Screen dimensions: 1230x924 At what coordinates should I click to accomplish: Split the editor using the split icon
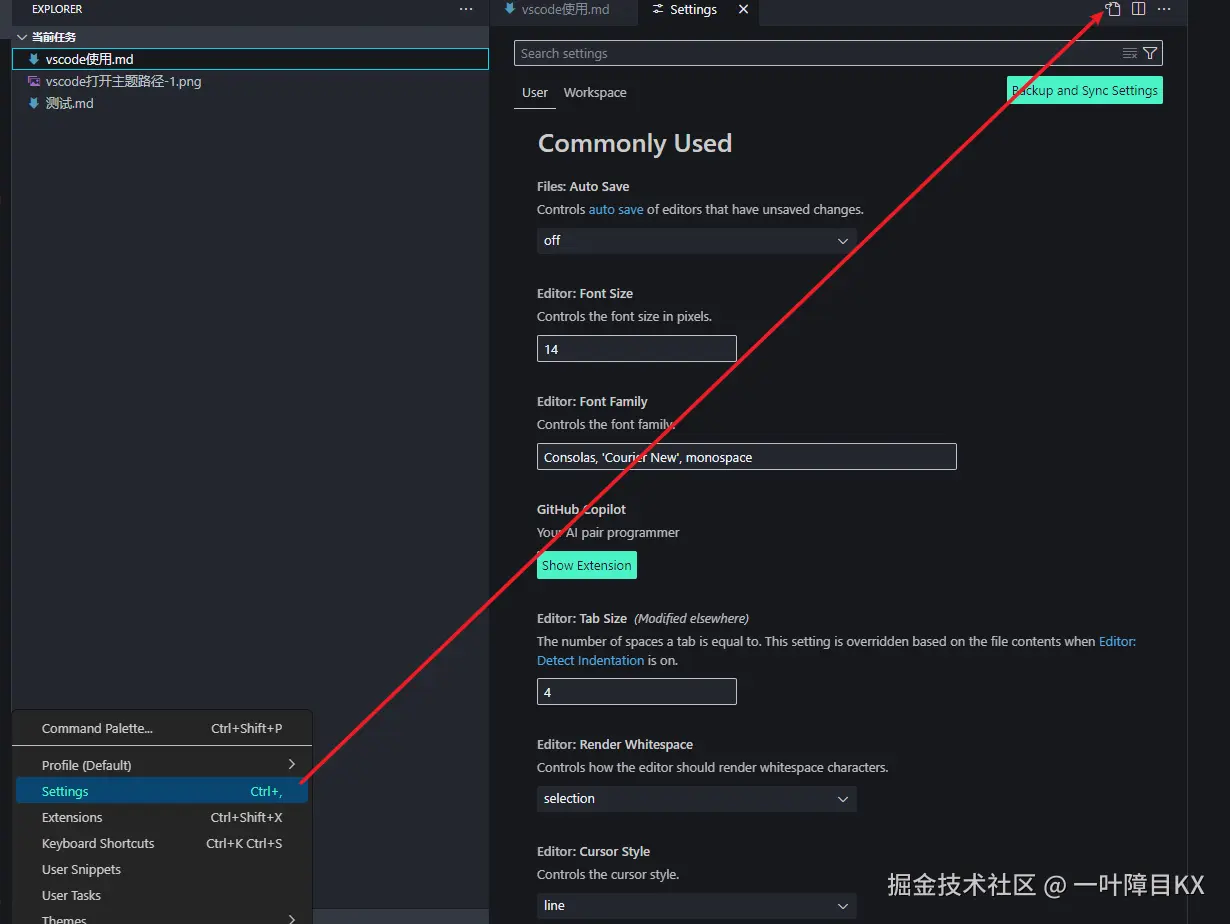[1138, 9]
